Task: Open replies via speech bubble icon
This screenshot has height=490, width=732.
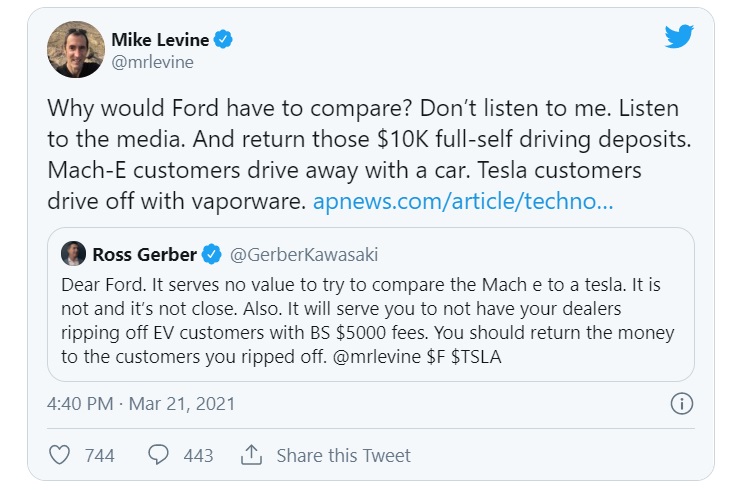Action: point(158,455)
